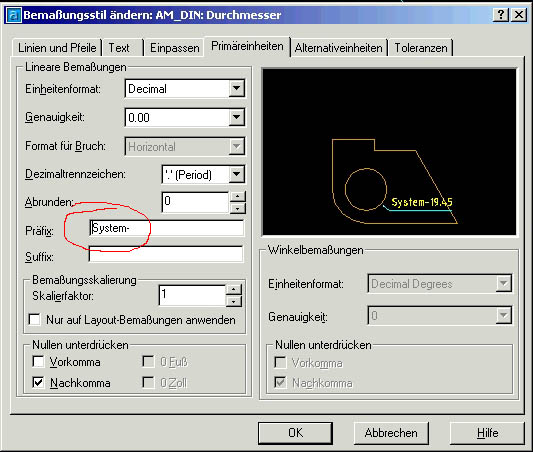The height and width of the screenshot is (452, 533).
Task: Decrease the Abrunden value with the down arrow
Action: (237, 208)
